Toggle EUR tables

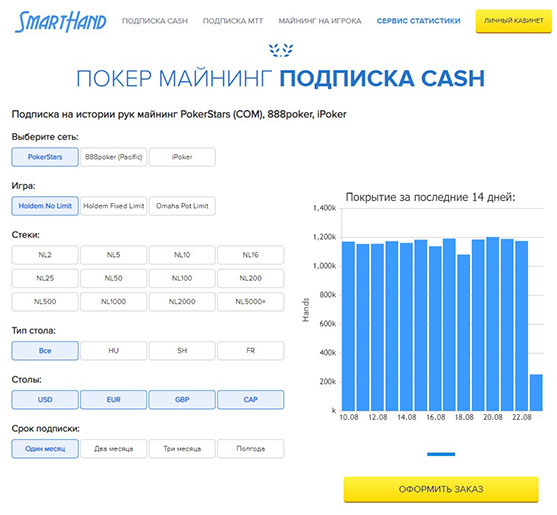(x=114, y=400)
